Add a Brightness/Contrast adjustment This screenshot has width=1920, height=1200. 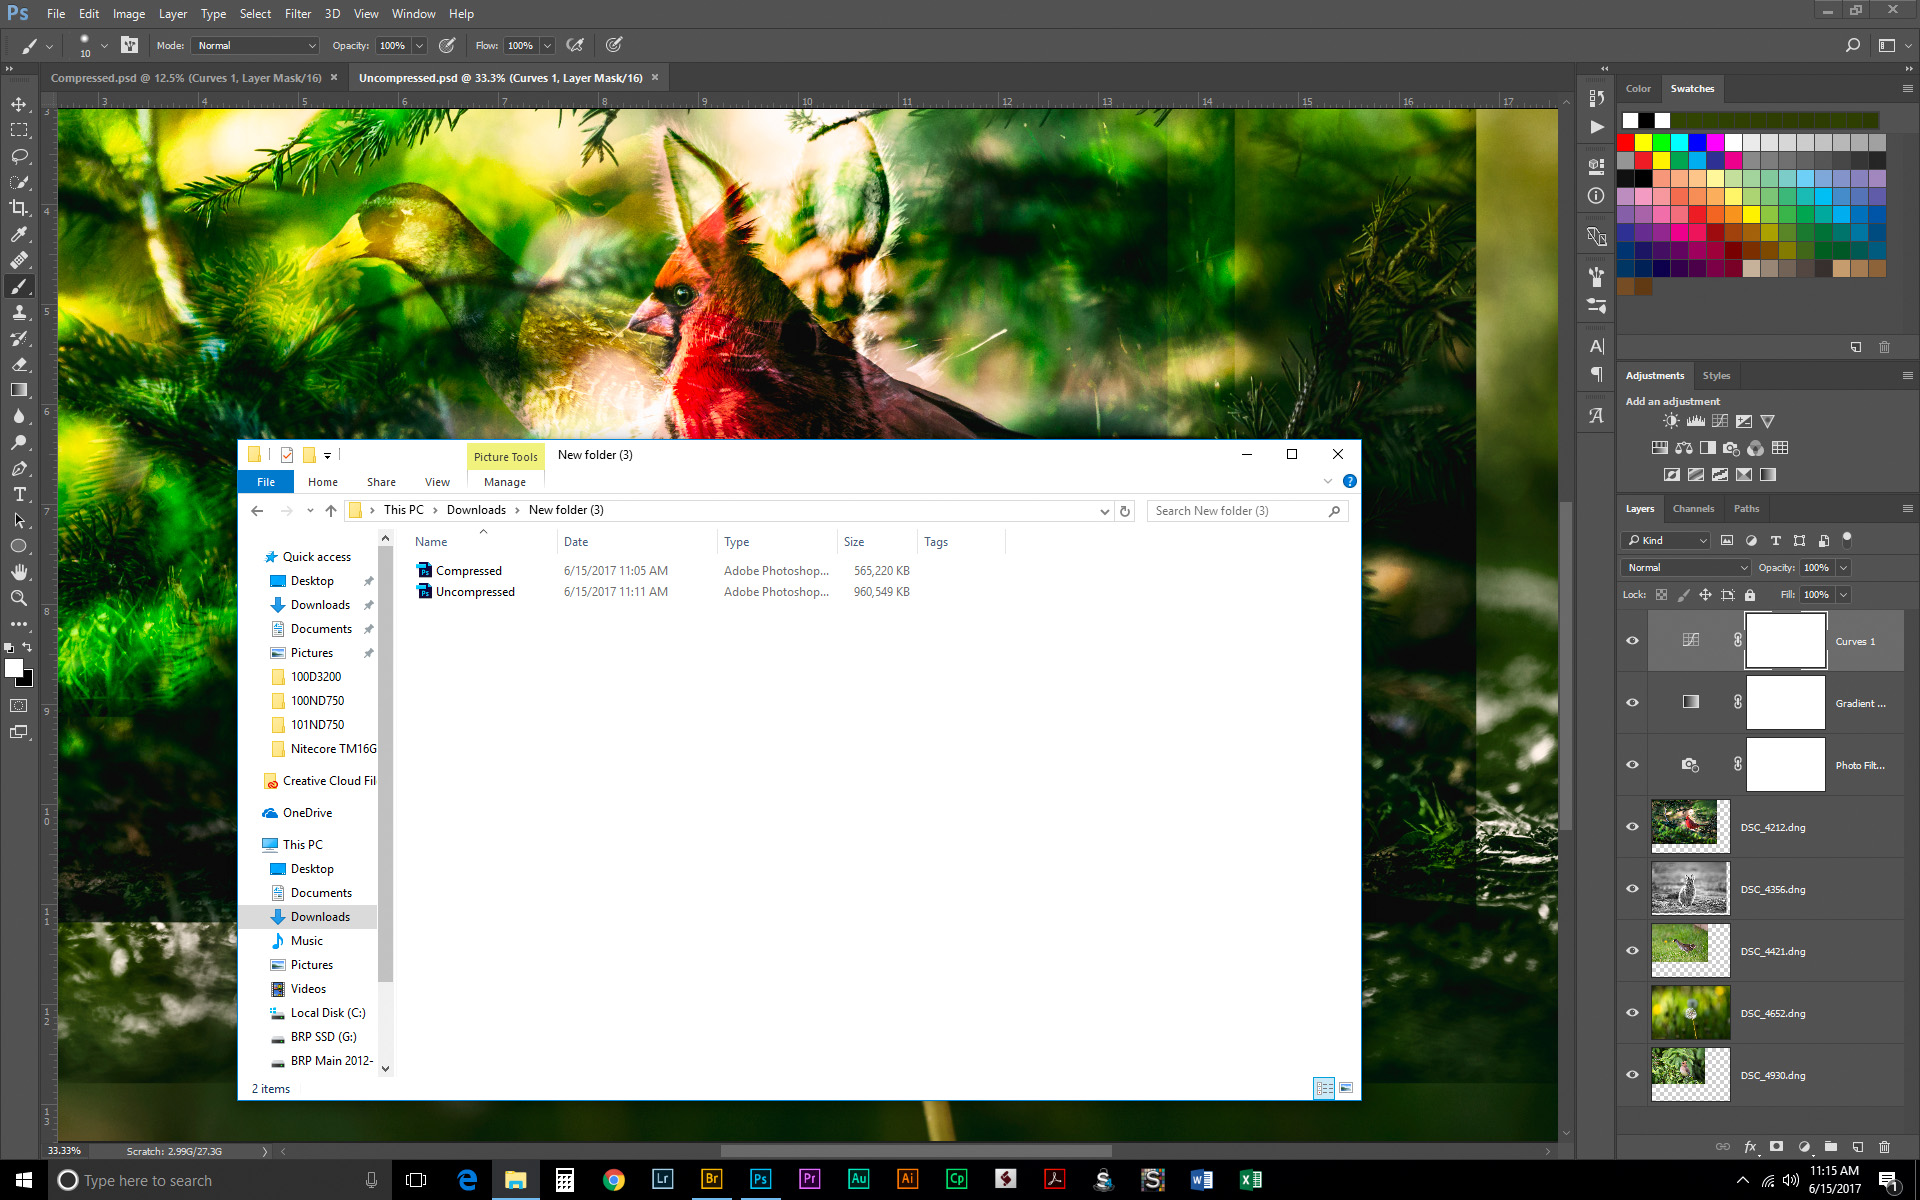[x=1671, y=421]
